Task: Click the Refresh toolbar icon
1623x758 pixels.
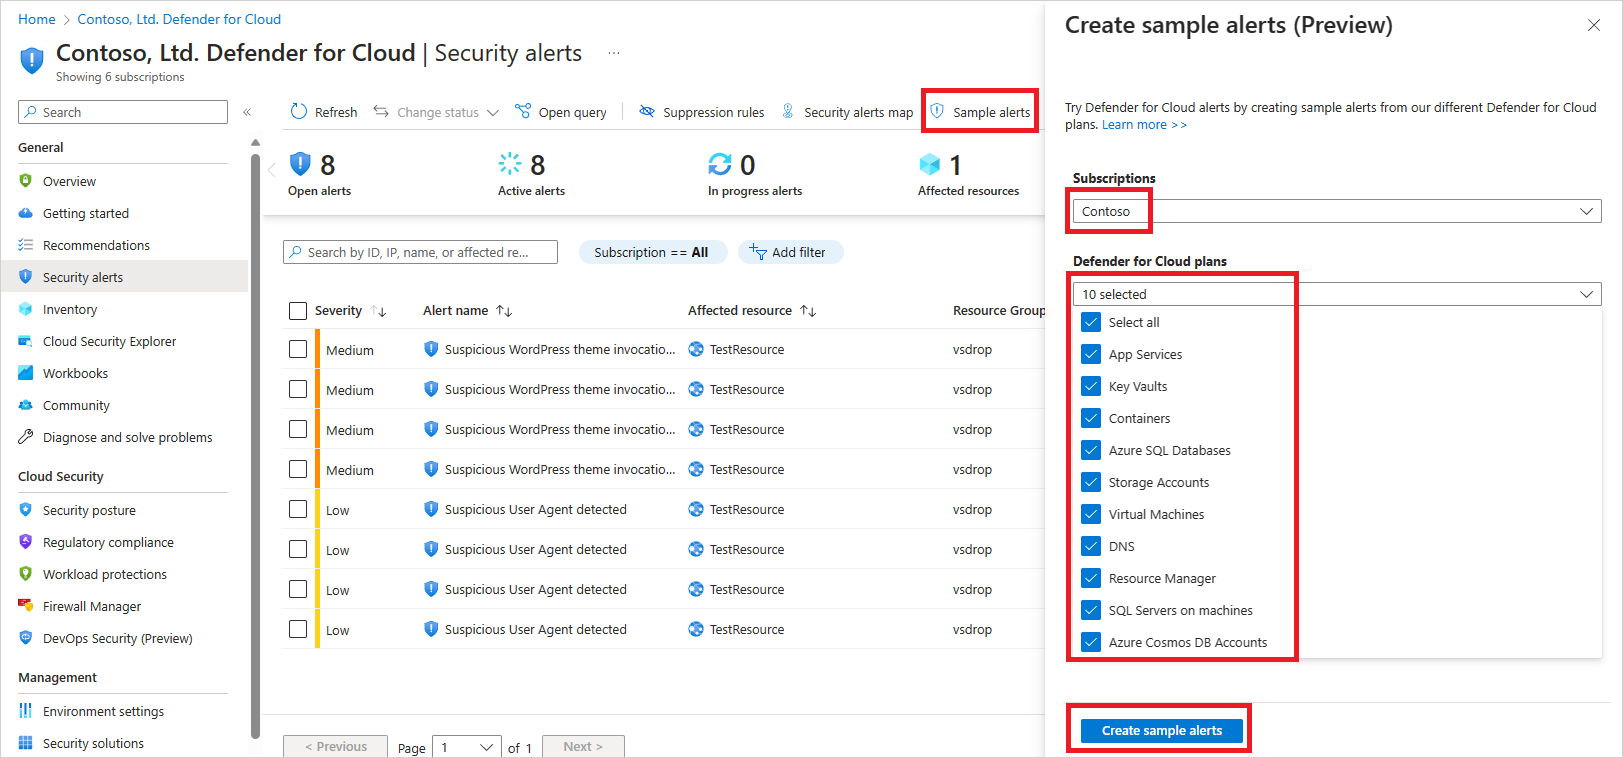Action: [299, 112]
